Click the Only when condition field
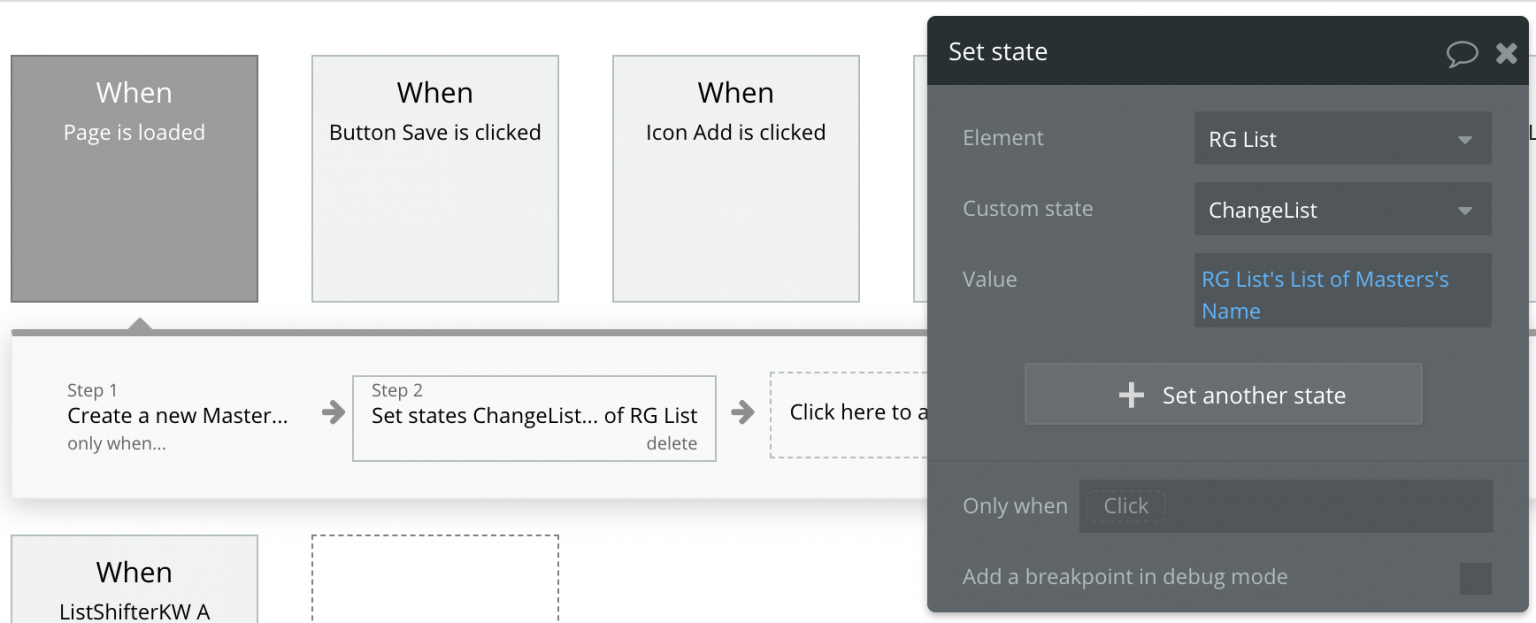The height and width of the screenshot is (623, 1536). pyautogui.click(x=1285, y=506)
